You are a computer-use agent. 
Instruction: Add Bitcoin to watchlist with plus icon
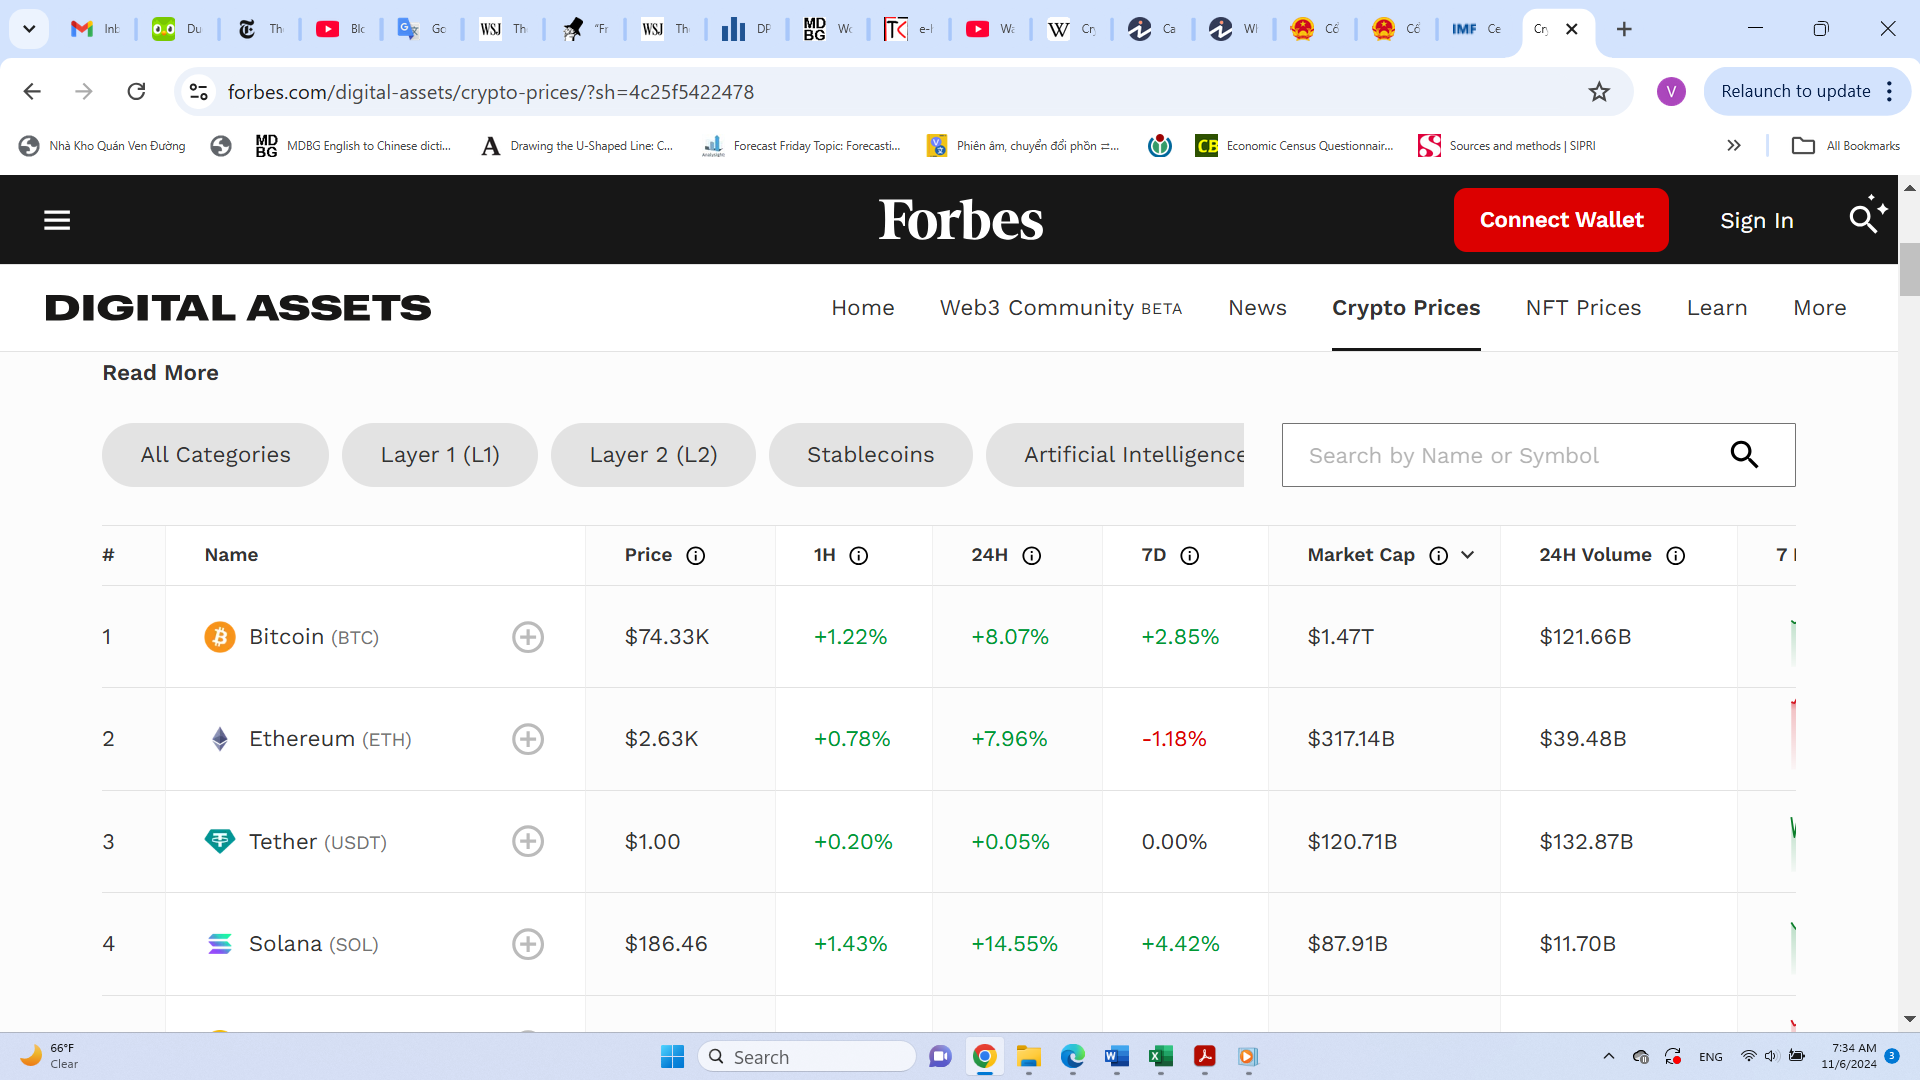tap(528, 637)
